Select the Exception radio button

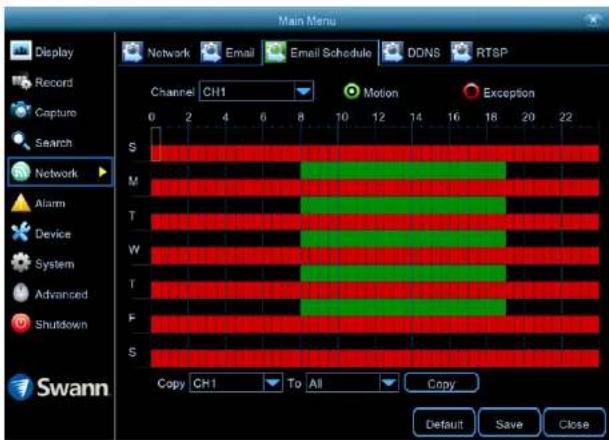471,92
